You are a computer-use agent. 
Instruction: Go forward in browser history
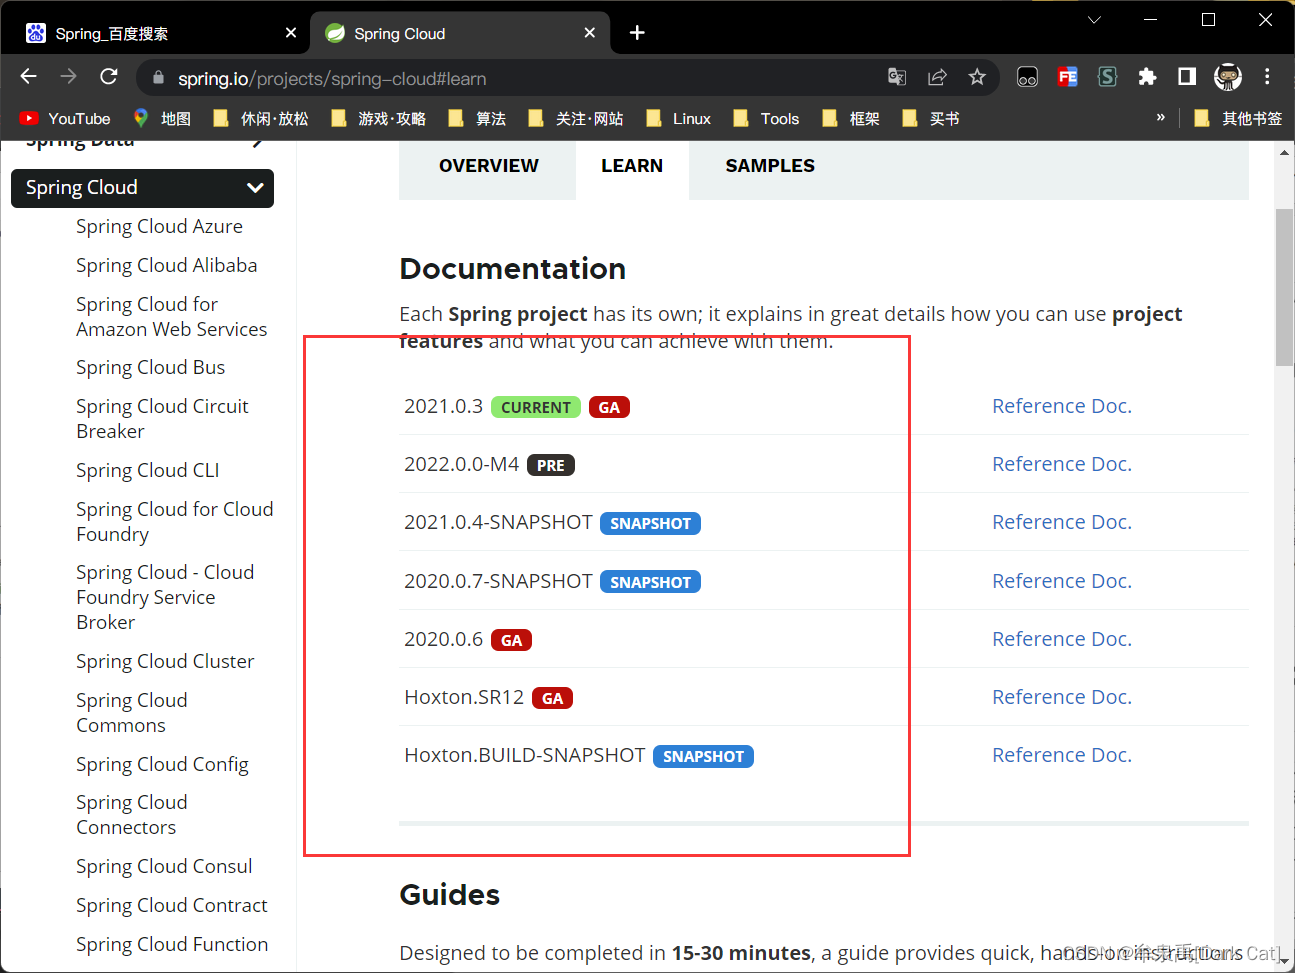click(68, 77)
